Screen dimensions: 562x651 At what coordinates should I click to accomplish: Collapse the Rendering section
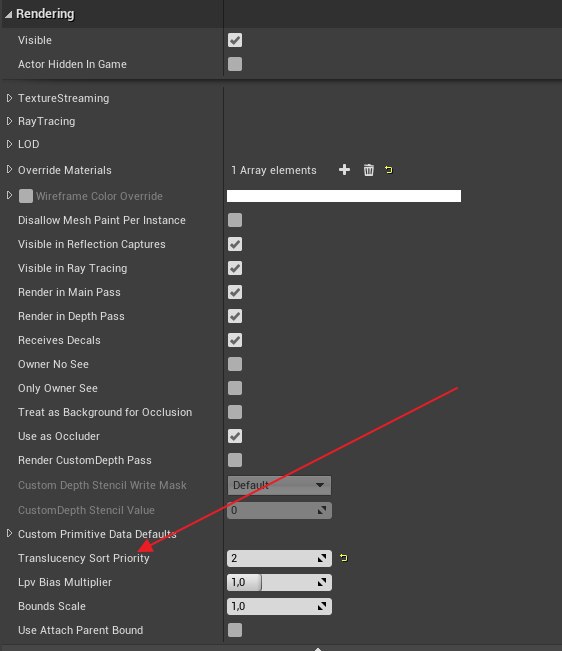(8, 15)
